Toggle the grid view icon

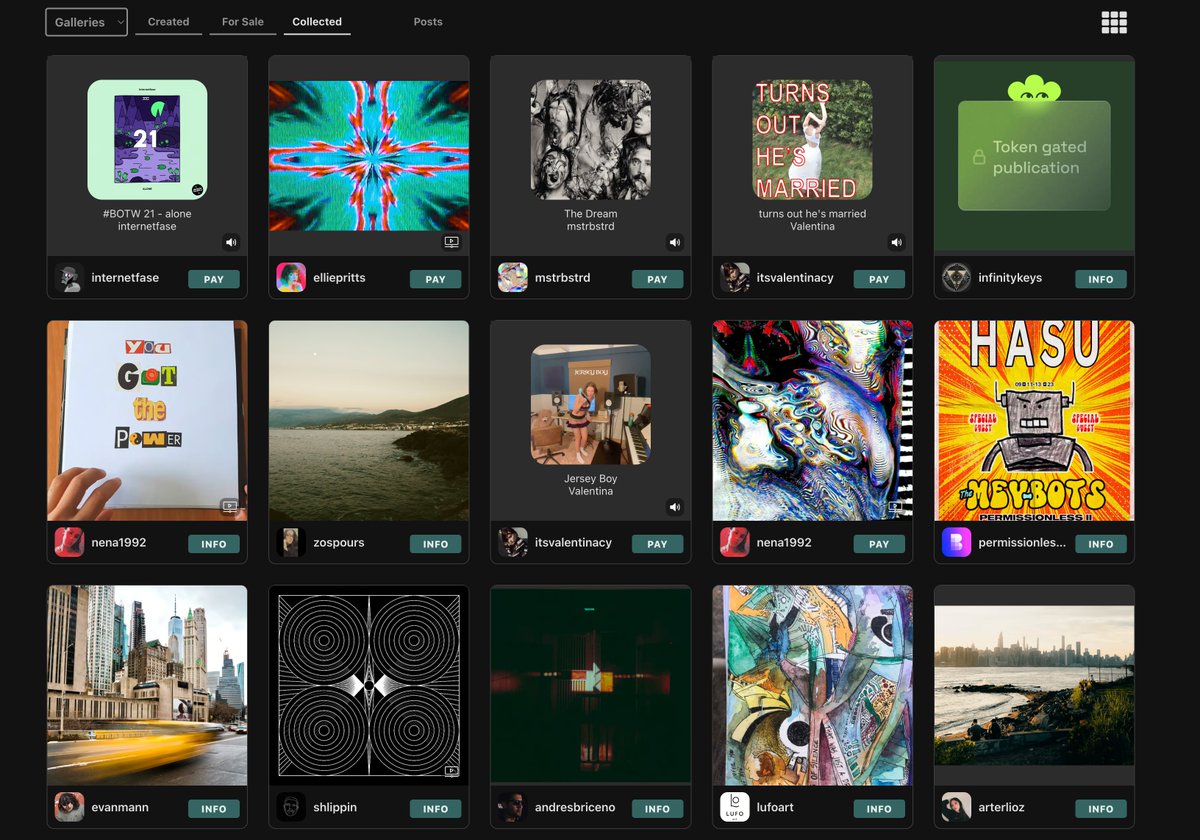coord(1114,22)
